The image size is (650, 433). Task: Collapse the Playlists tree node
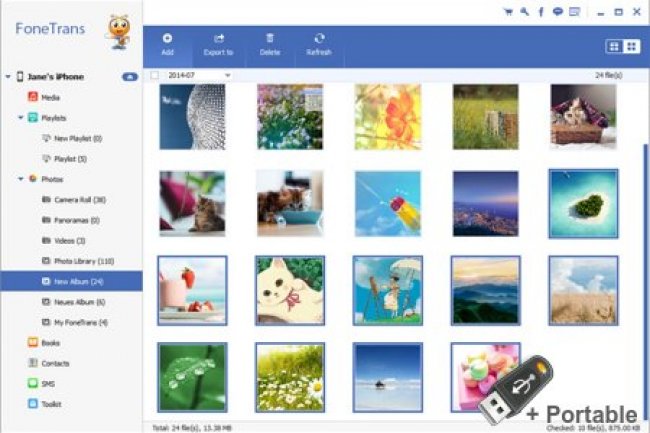(20, 118)
